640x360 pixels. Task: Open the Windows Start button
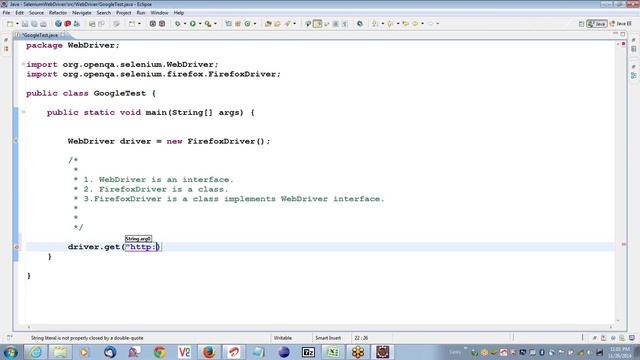click(x=10, y=352)
